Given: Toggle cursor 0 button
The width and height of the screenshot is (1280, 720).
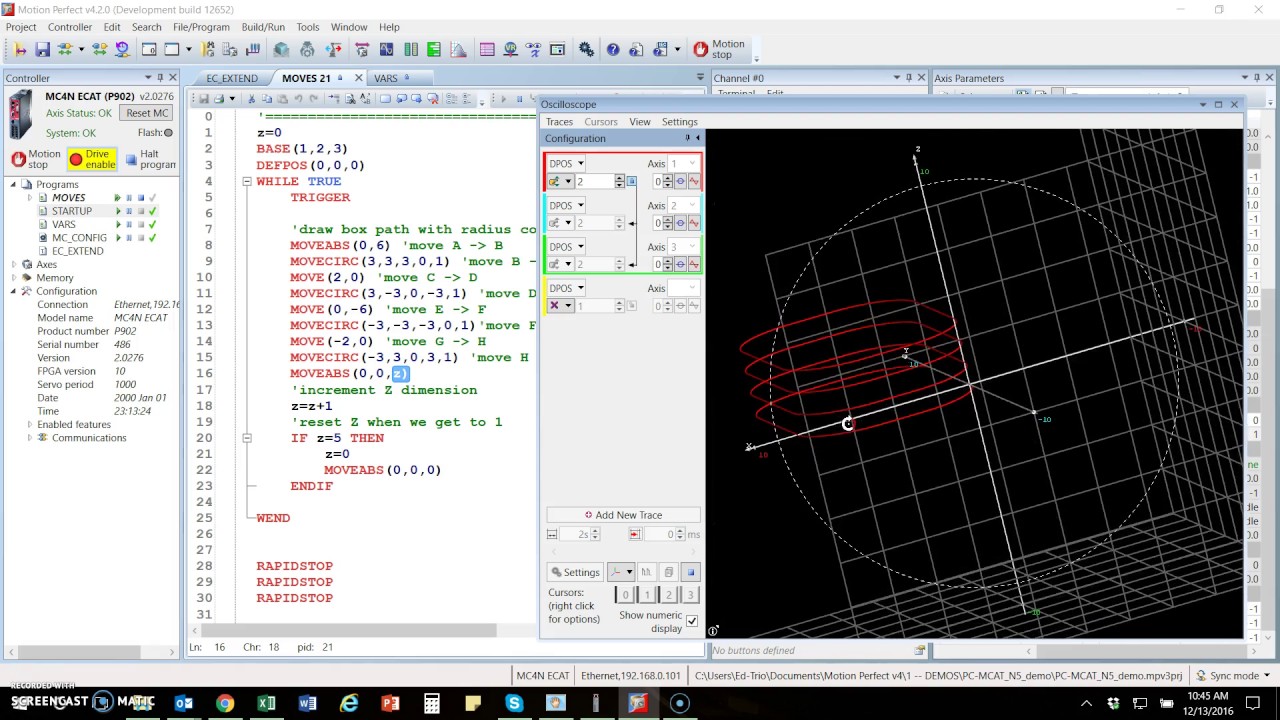Looking at the screenshot, I should click(x=626, y=594).
